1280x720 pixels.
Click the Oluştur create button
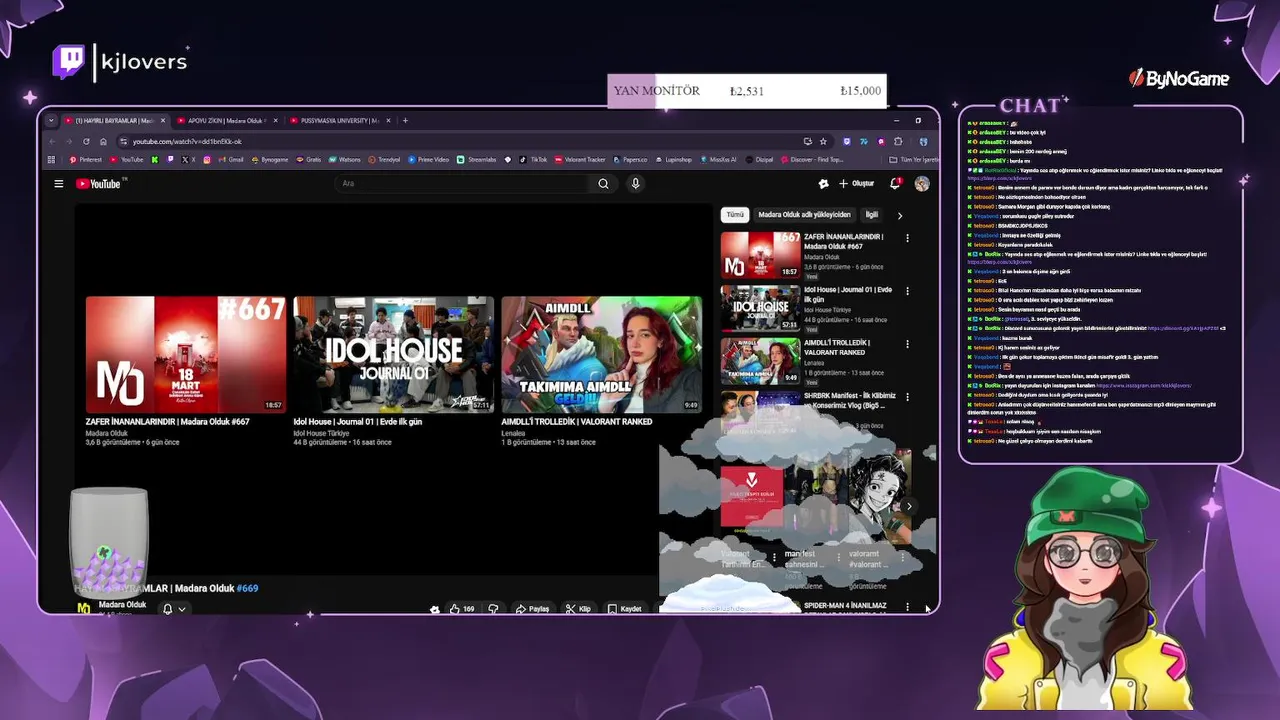[856, 184]
